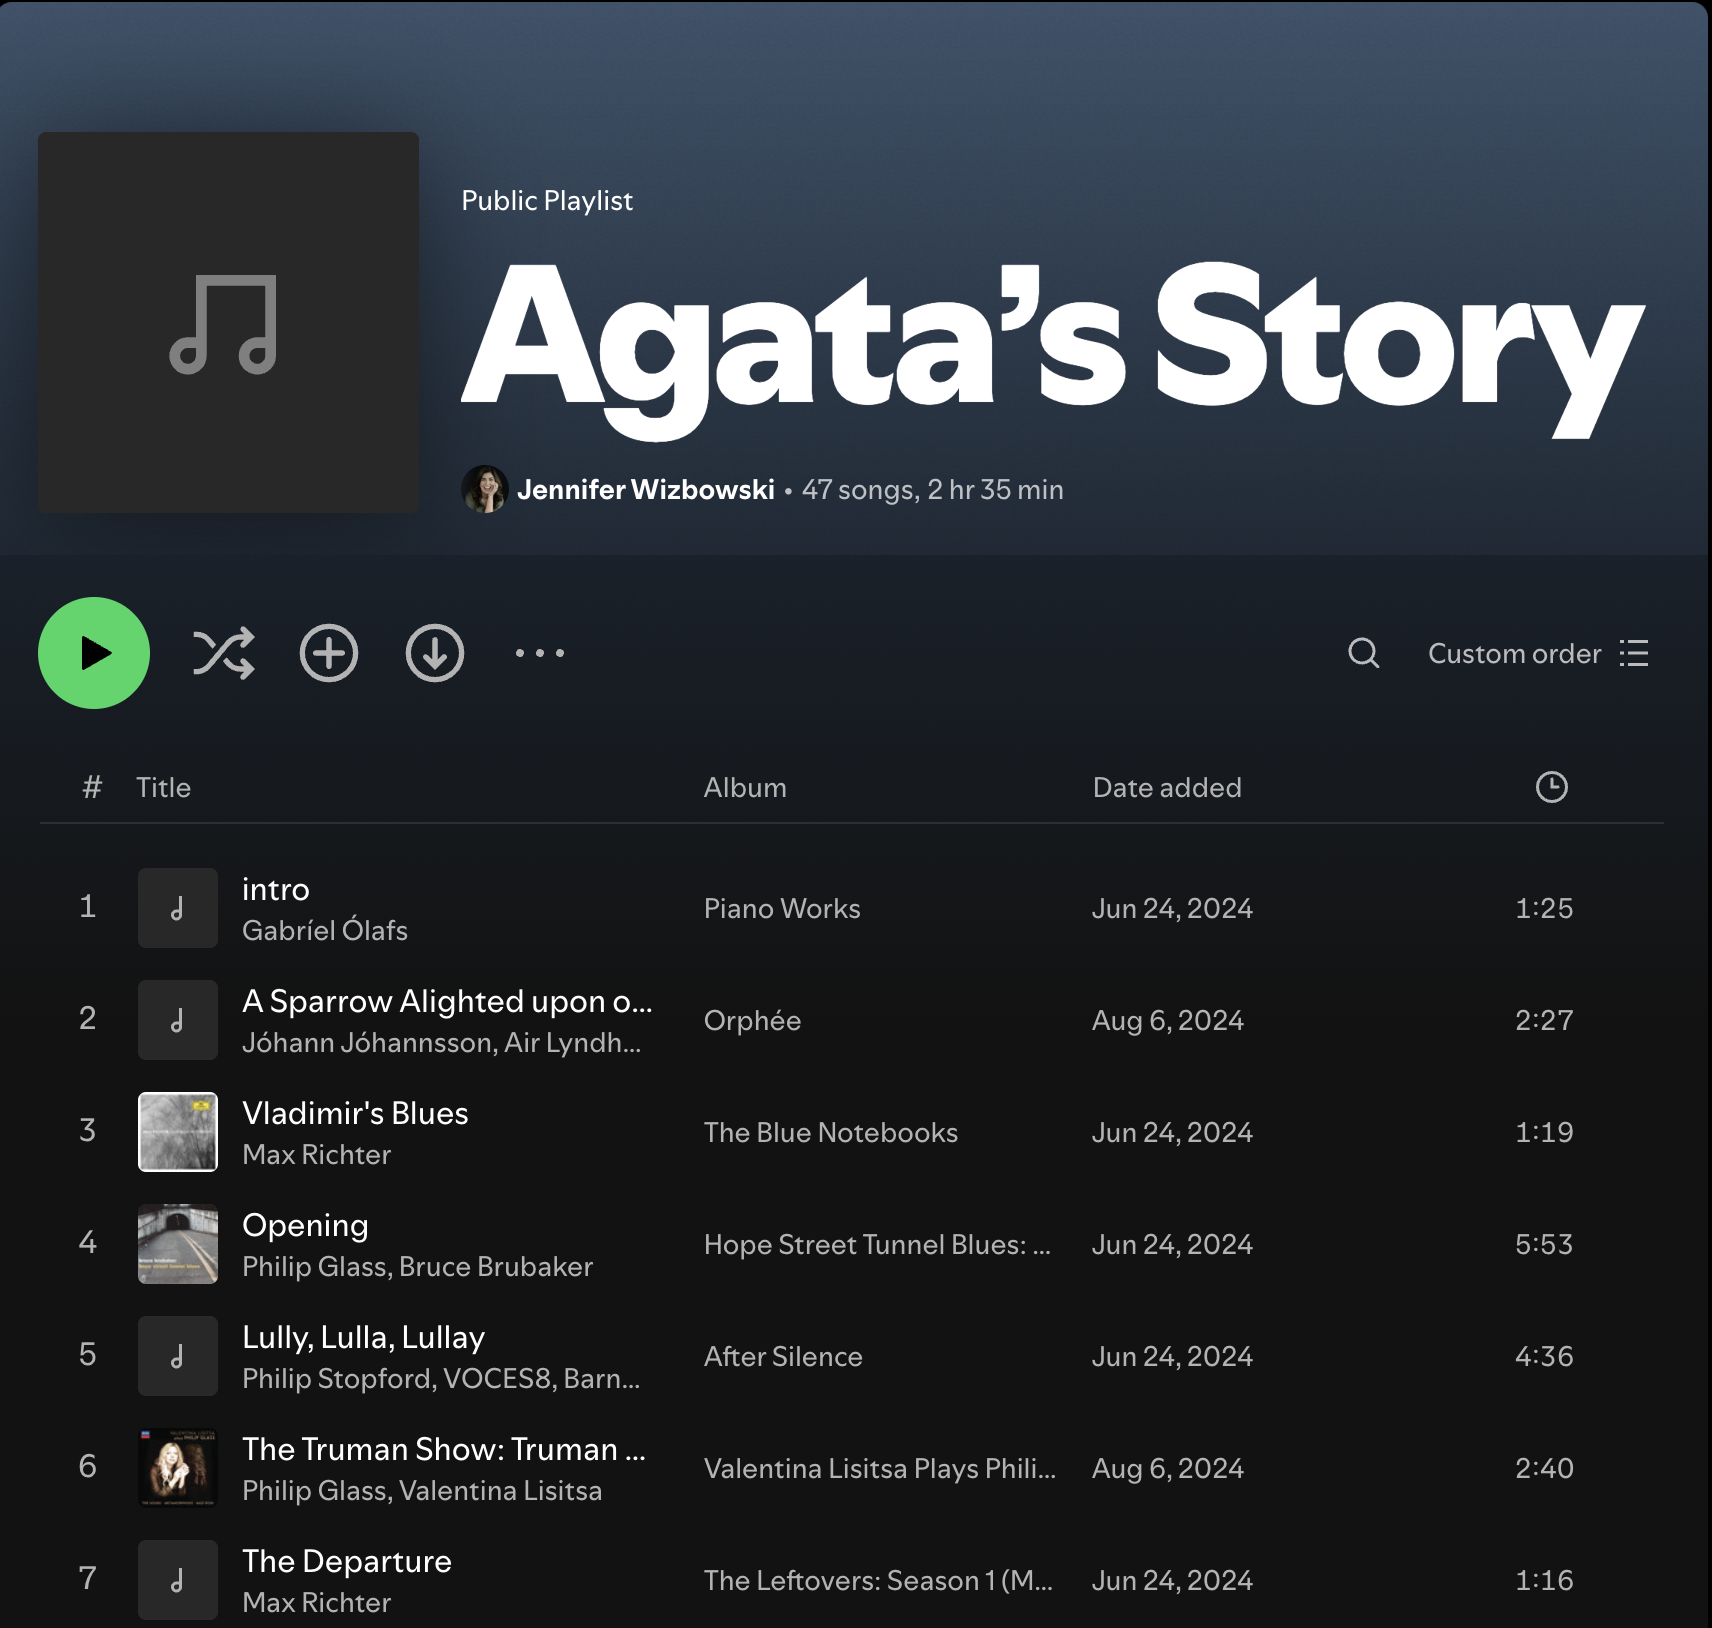1712x1628 pixels.
Task: Click track number 1
Action: (88, 906)
